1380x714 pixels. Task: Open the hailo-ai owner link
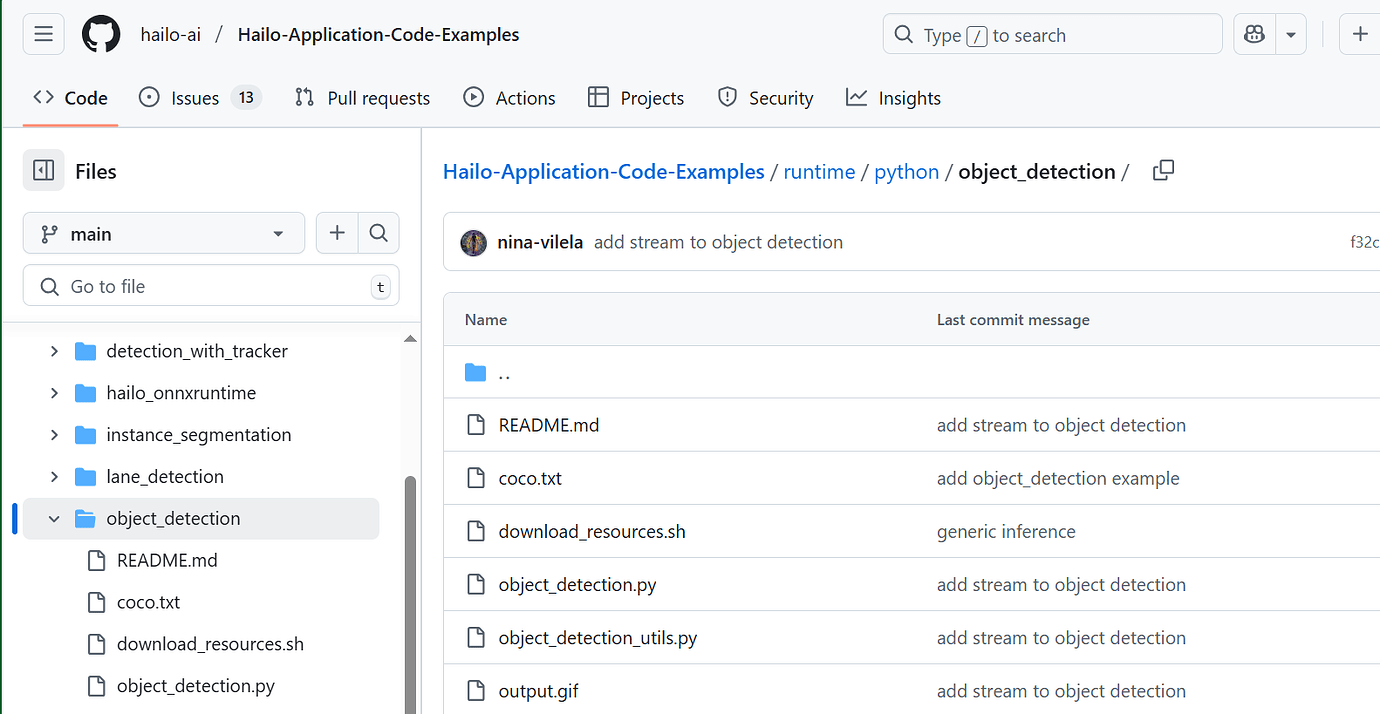pos(171,35)
